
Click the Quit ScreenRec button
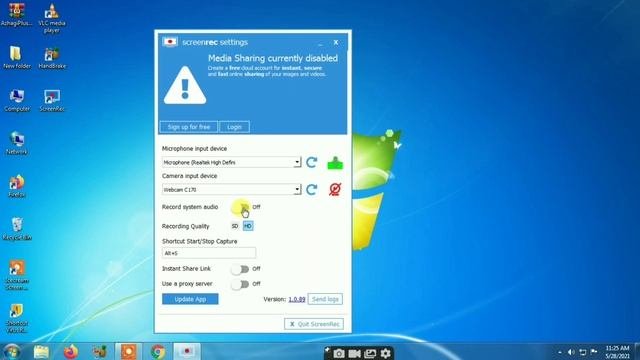[314, 324]
